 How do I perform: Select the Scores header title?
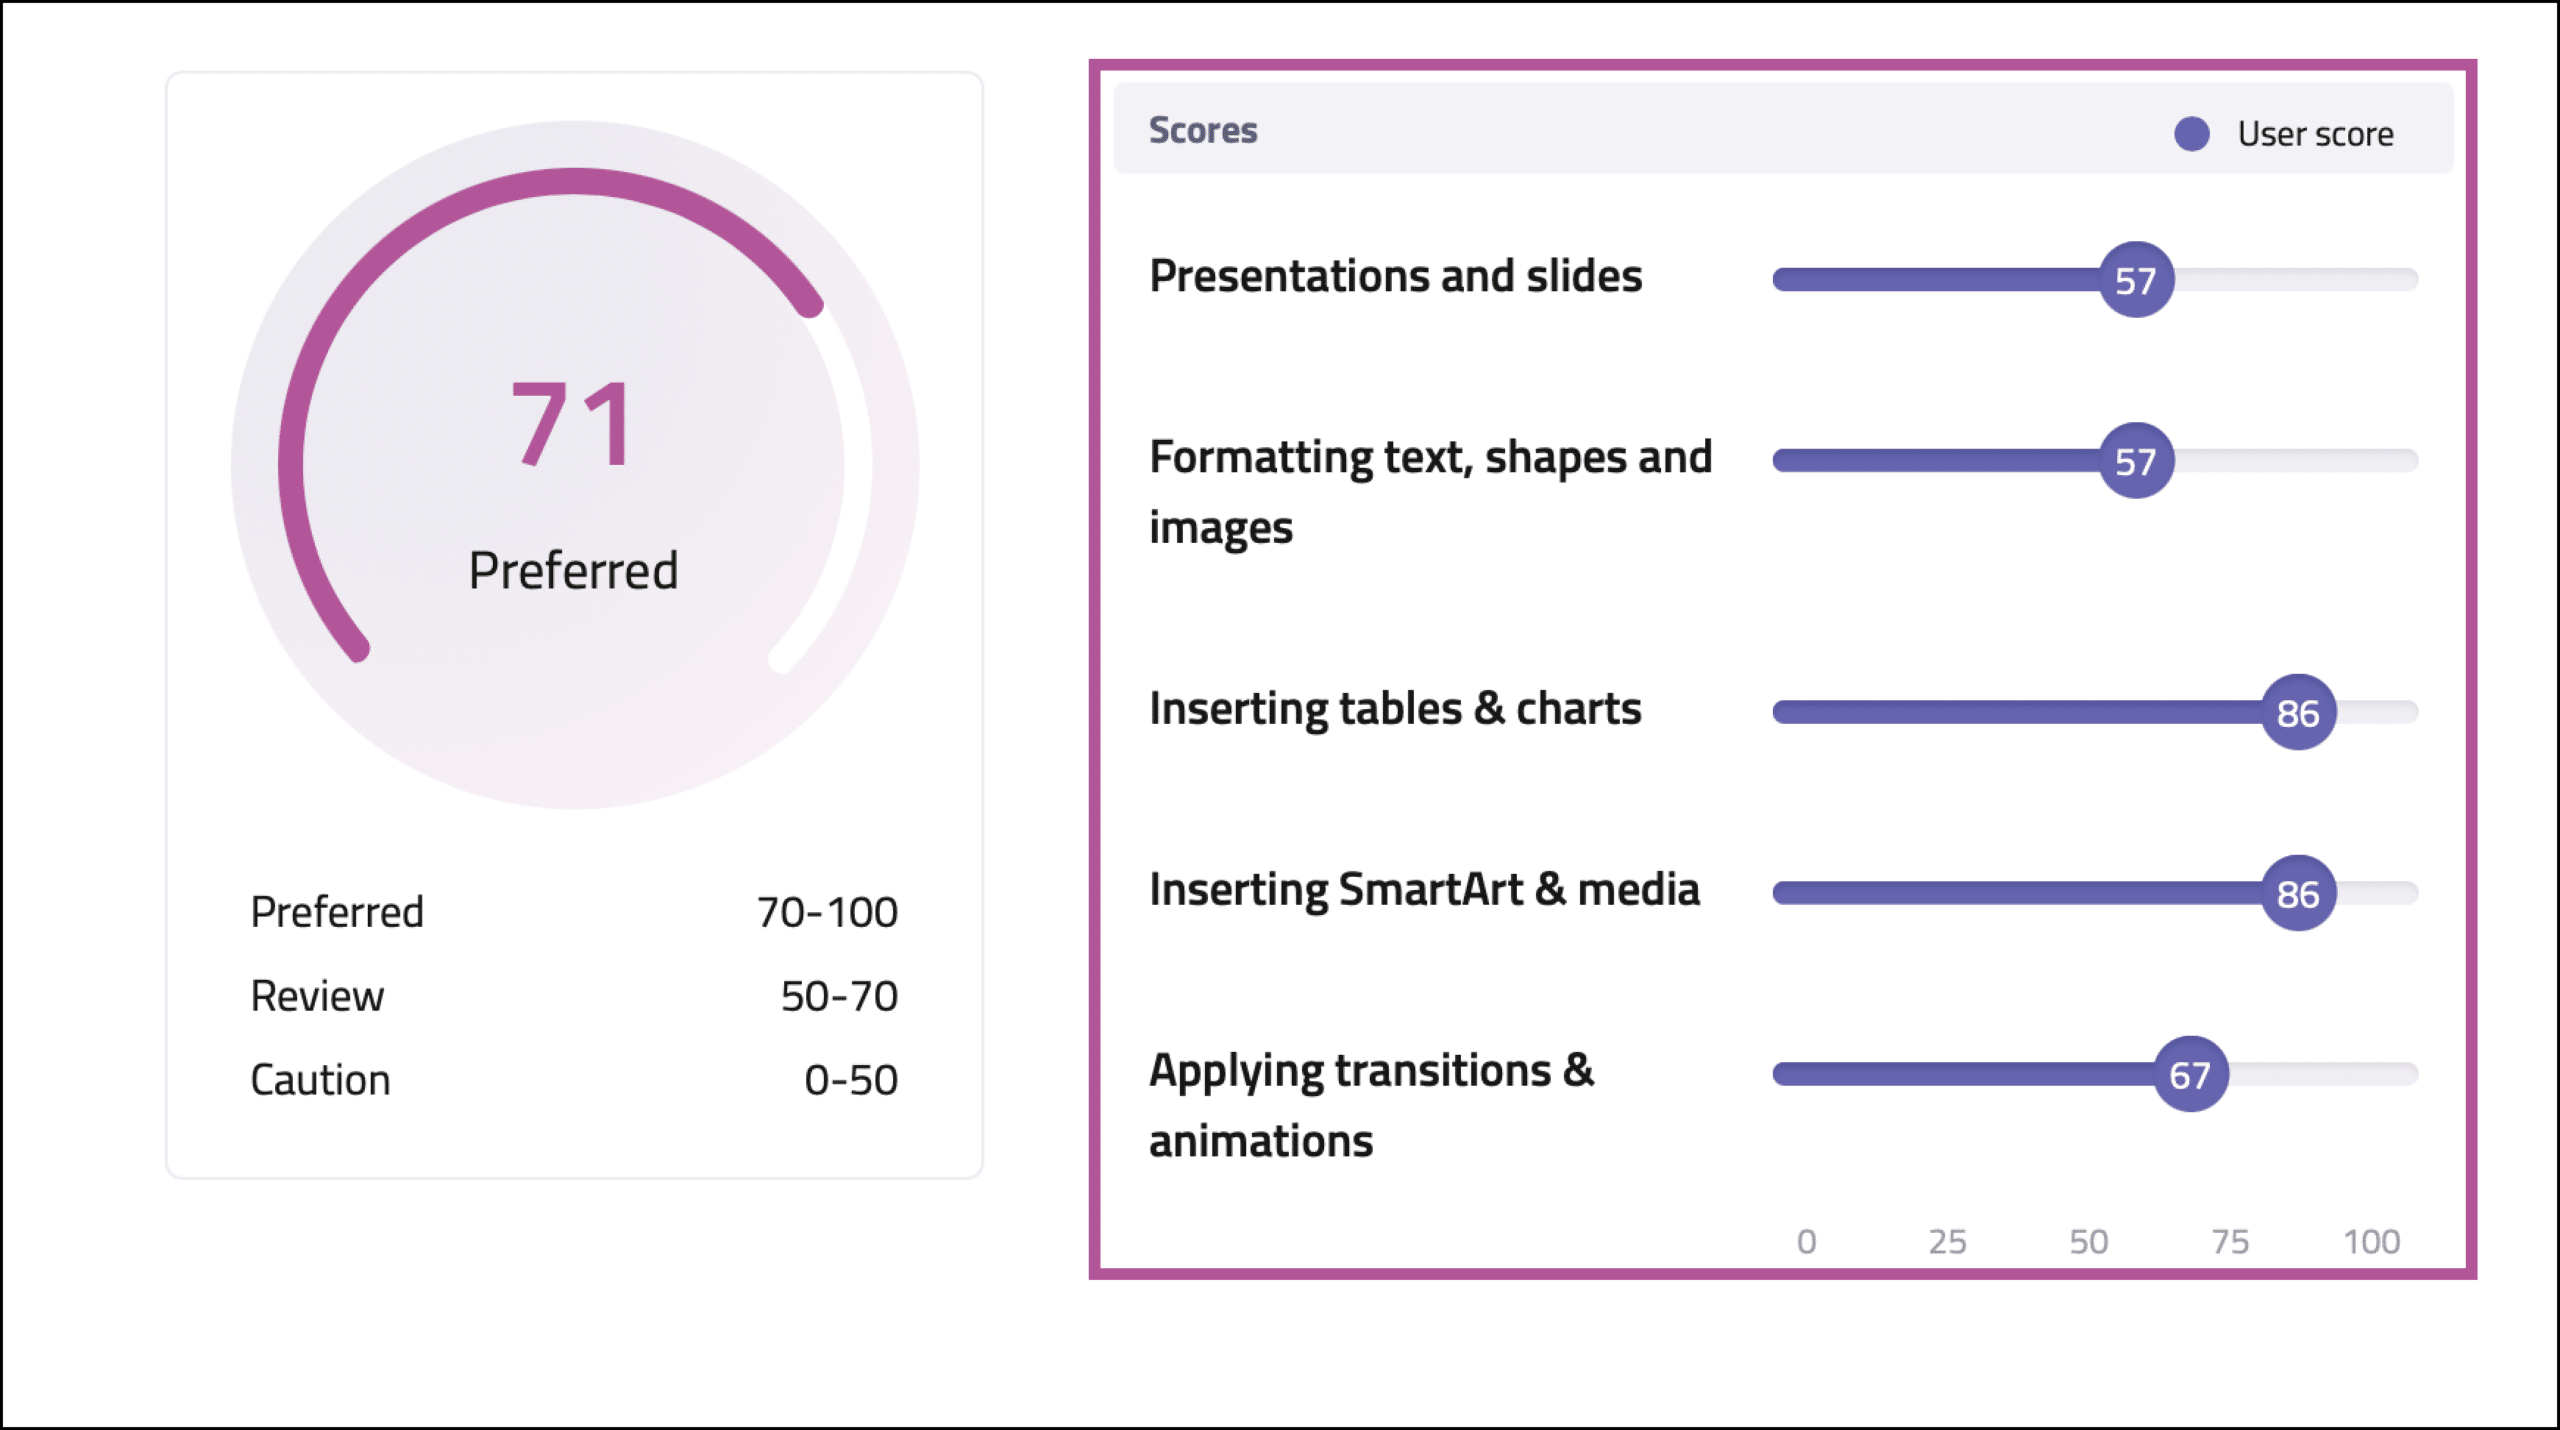click(x=1203, y=130)
